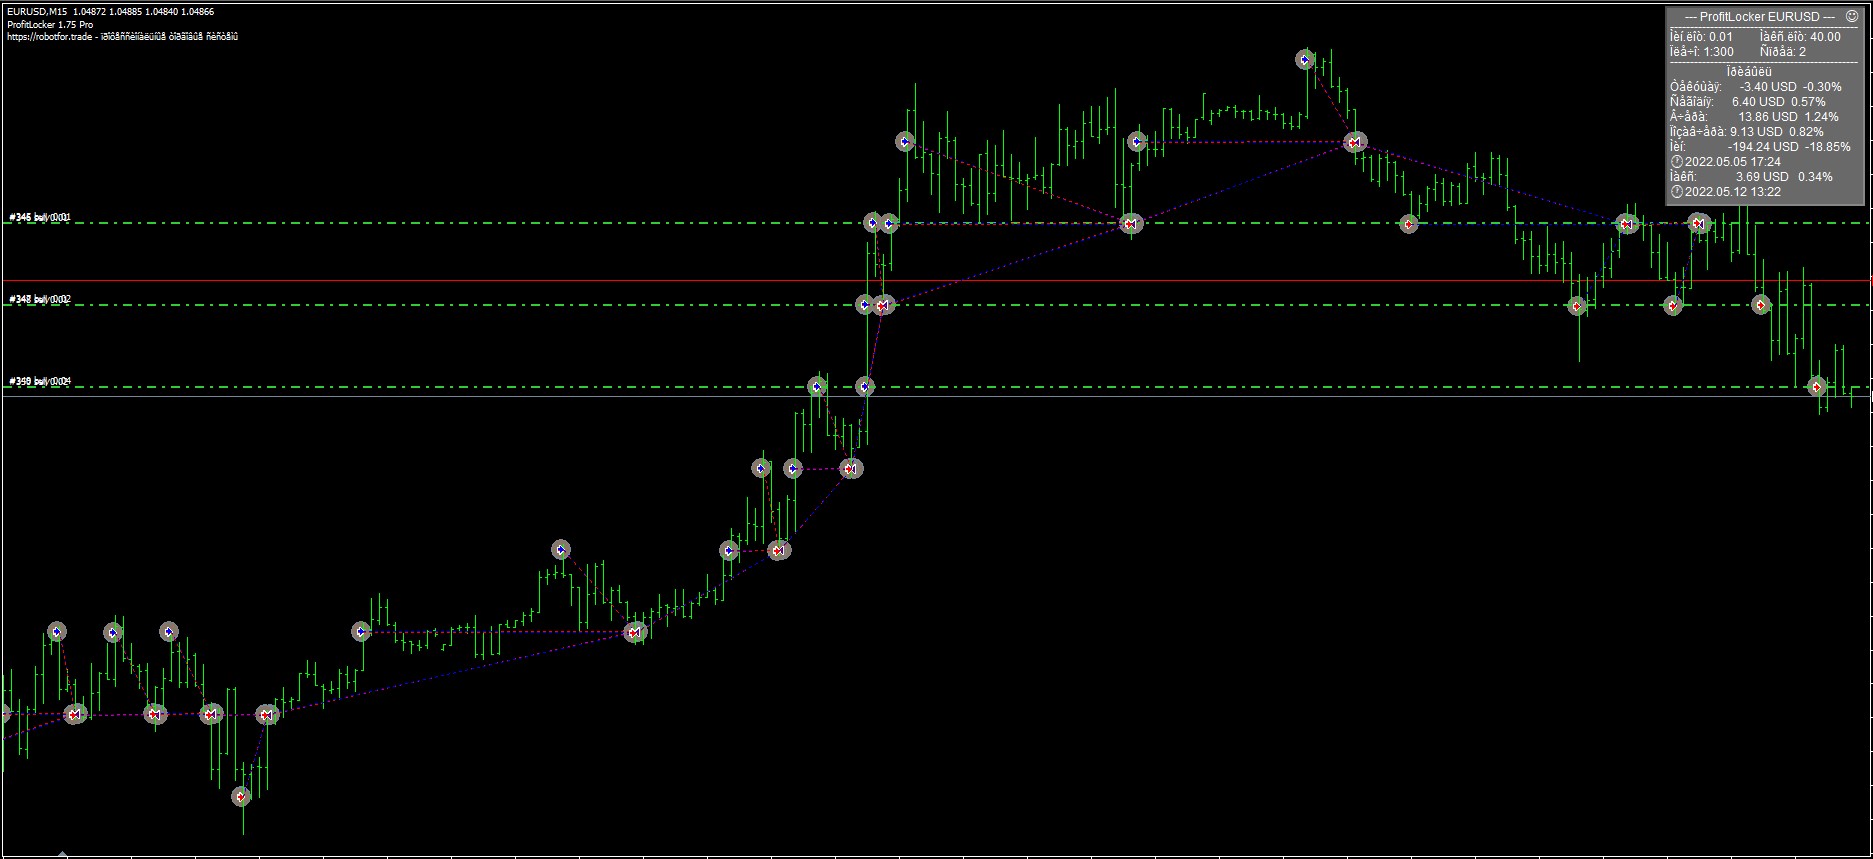1873x859 pixels.
Task: Select the trade marker at the chart's highest peak
Action: (1305, 60)
